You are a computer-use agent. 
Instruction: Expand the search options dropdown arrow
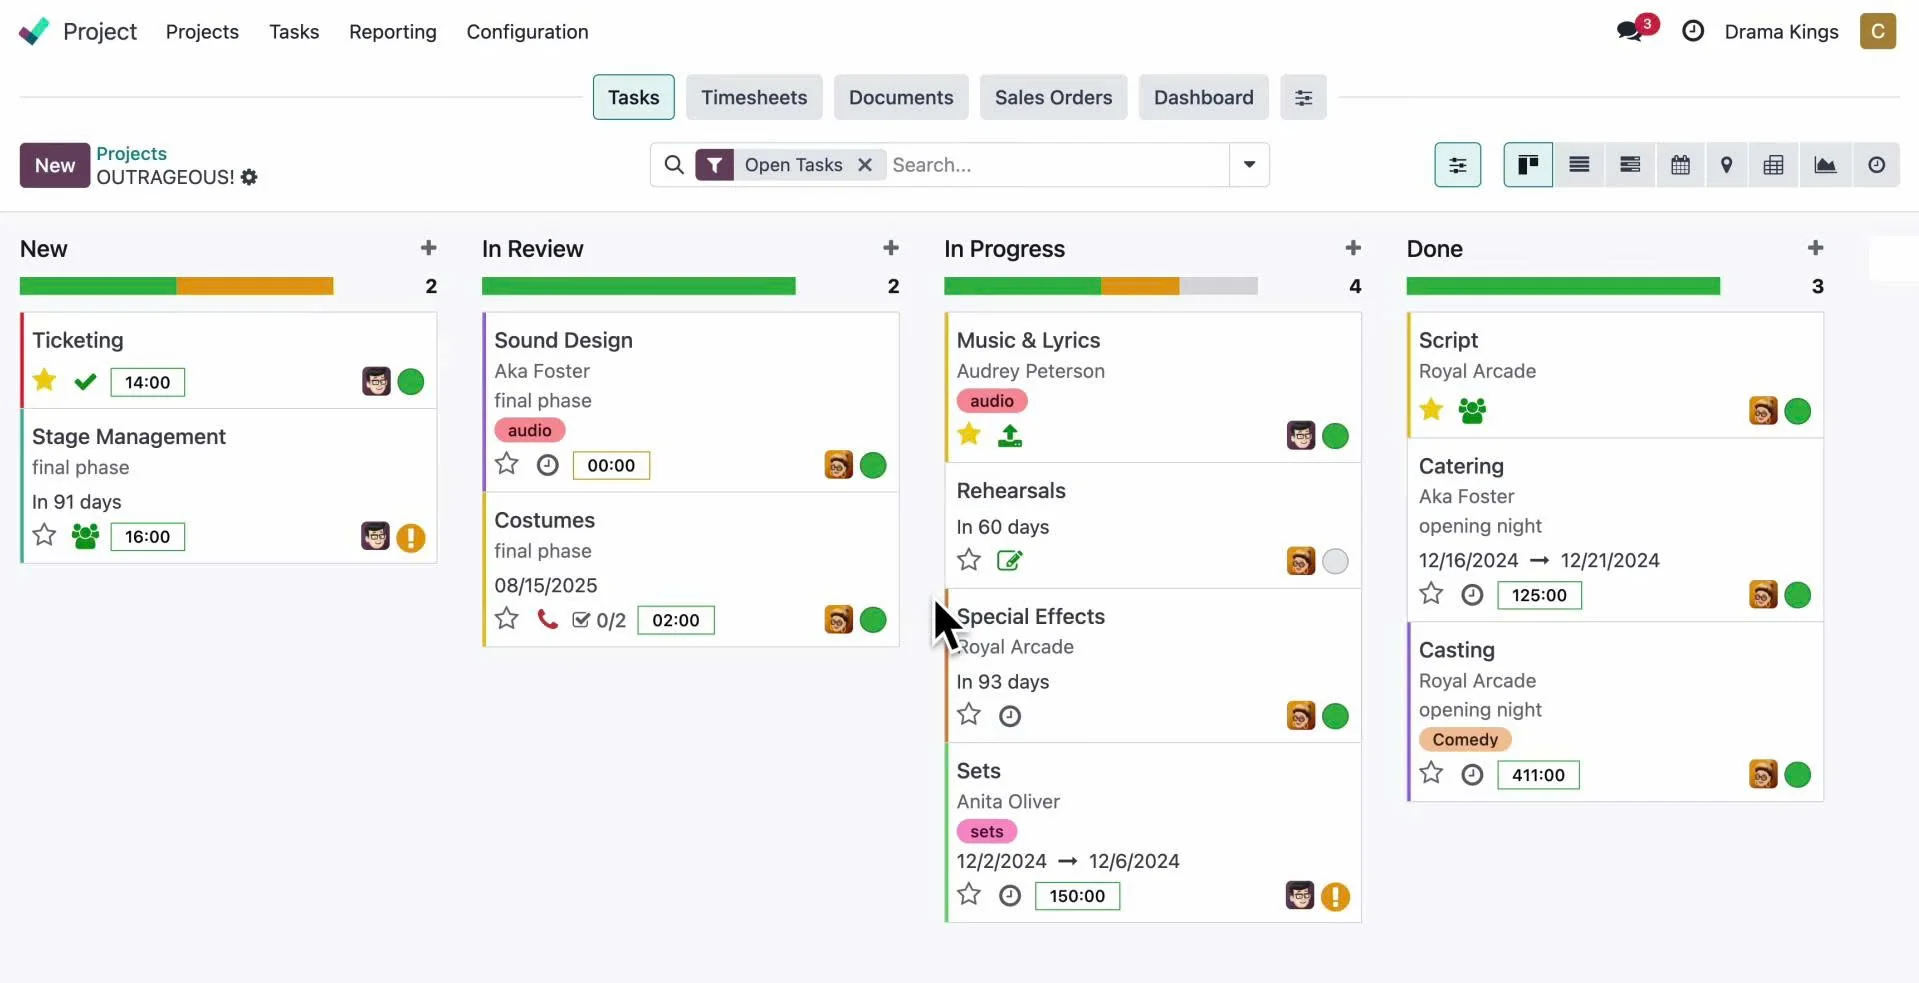(1249, 165)
